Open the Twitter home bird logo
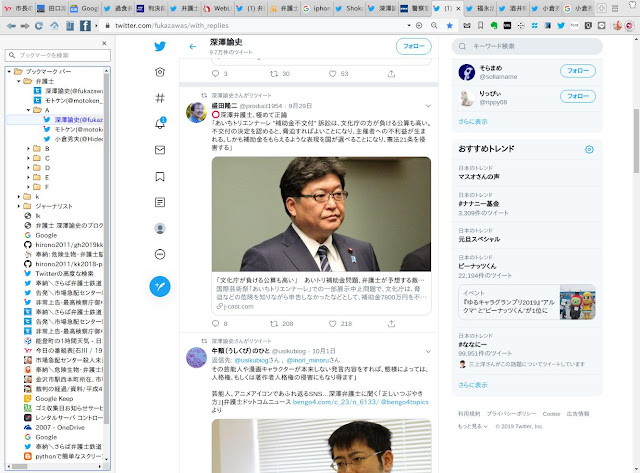The image size is (640, 473). point(160,46)
